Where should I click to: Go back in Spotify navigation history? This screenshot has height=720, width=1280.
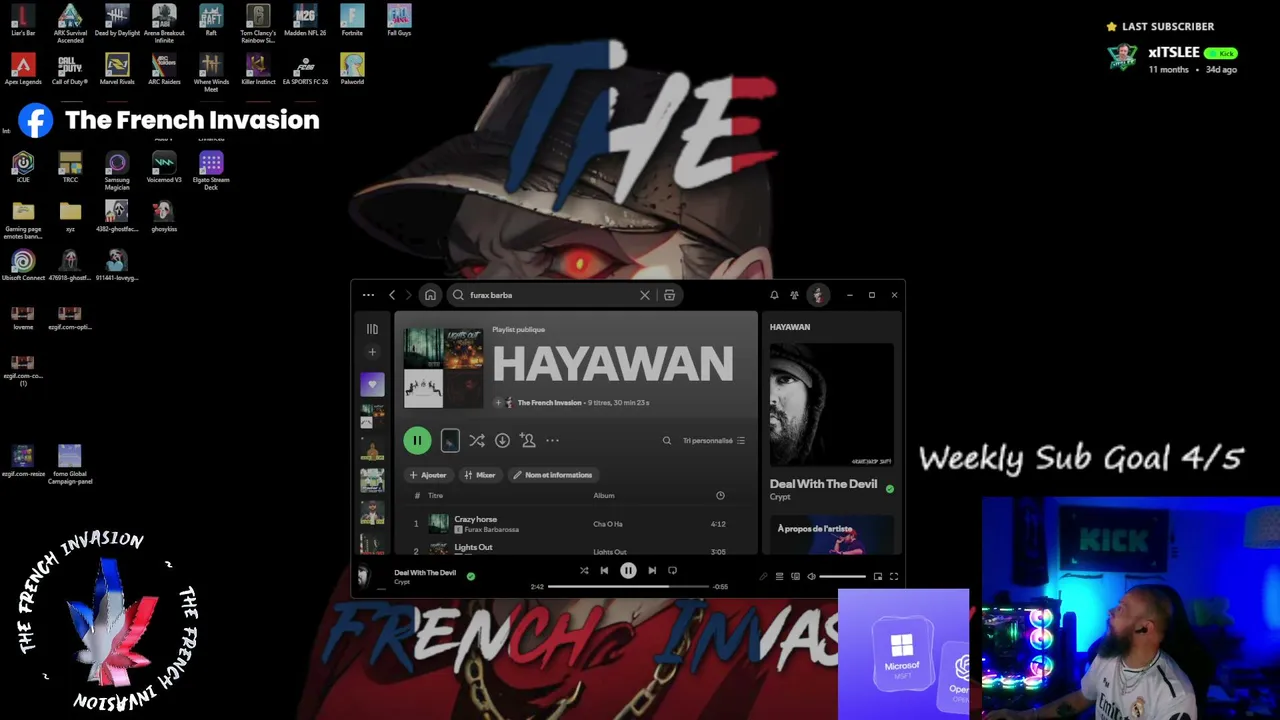point(392,295)
